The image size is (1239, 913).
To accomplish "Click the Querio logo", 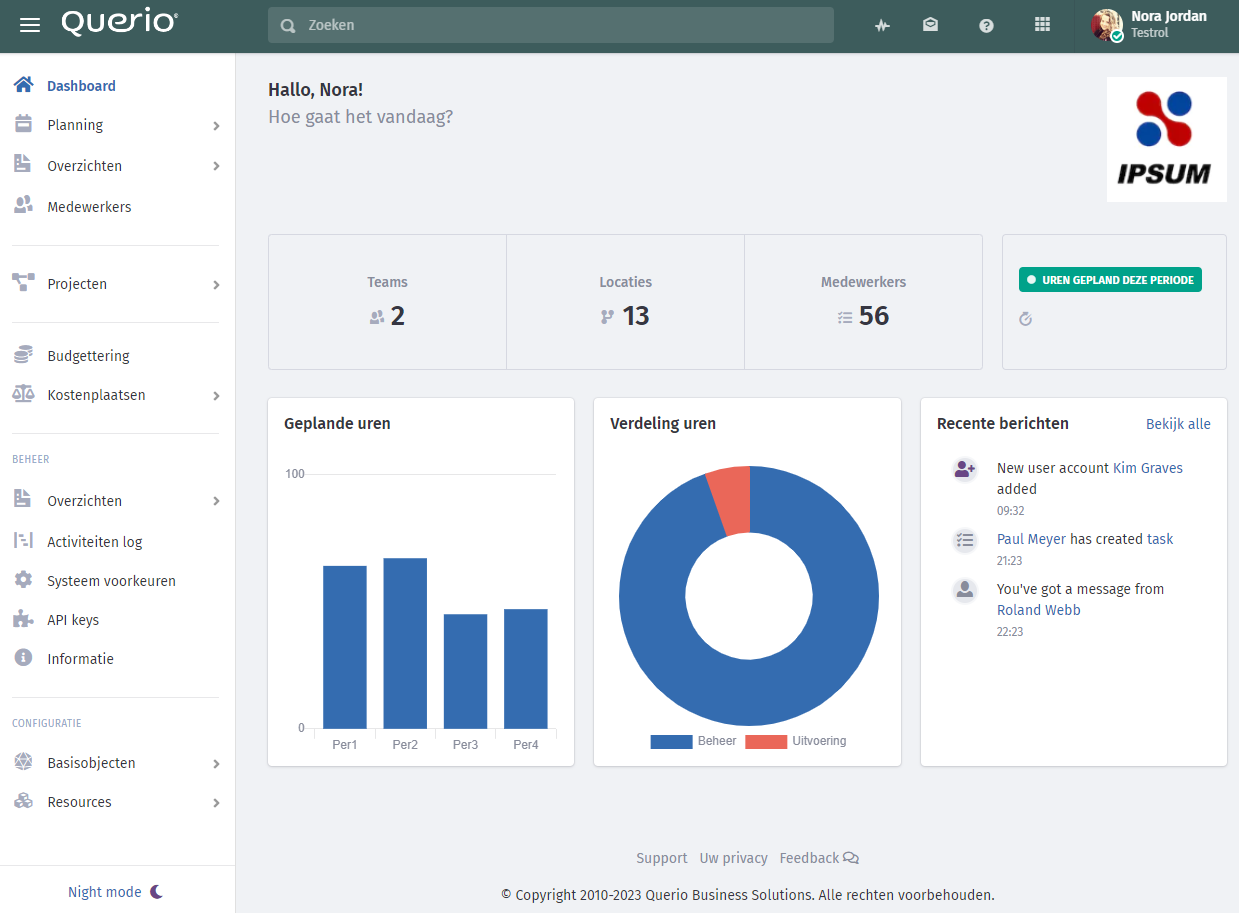I will point(119,24).
